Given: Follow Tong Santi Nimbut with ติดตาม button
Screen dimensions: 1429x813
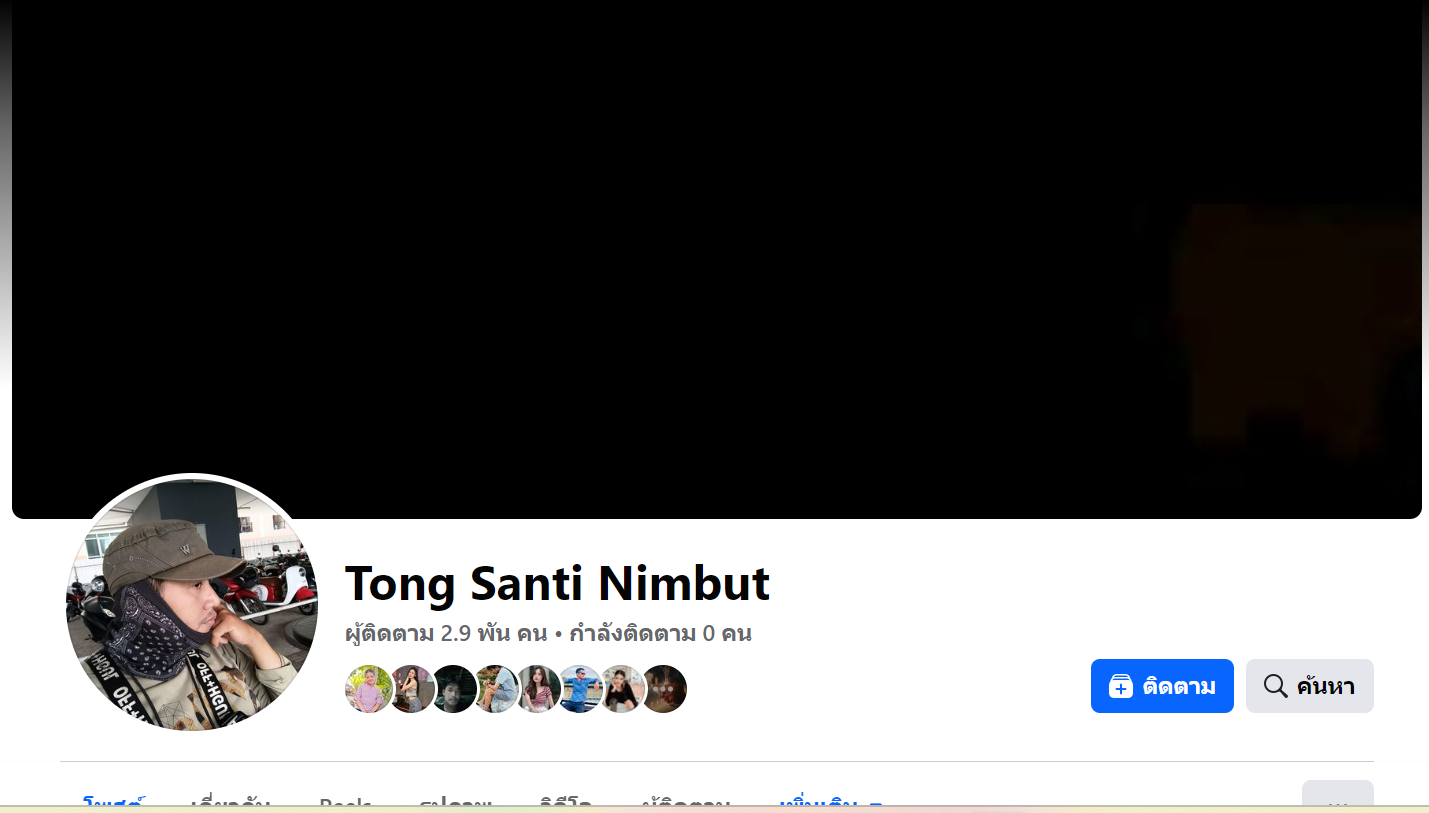Looking at the screenshot, I should pos(1162,686).
